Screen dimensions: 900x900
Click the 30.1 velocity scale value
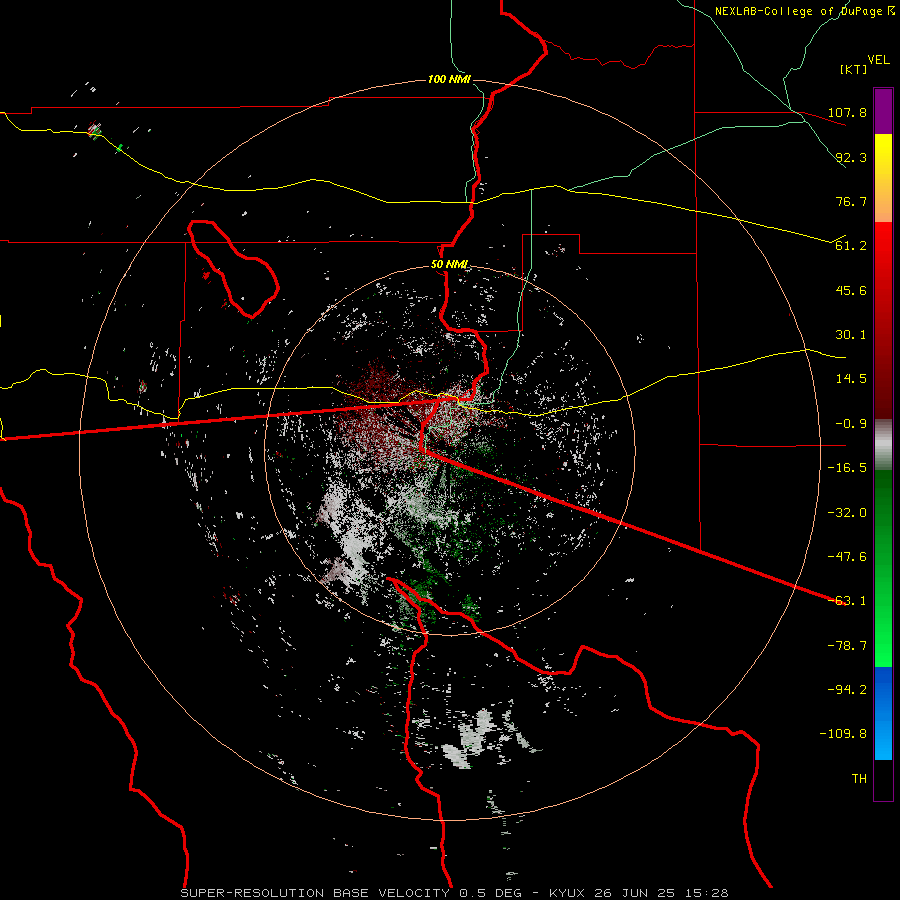[x=851, y=335]
